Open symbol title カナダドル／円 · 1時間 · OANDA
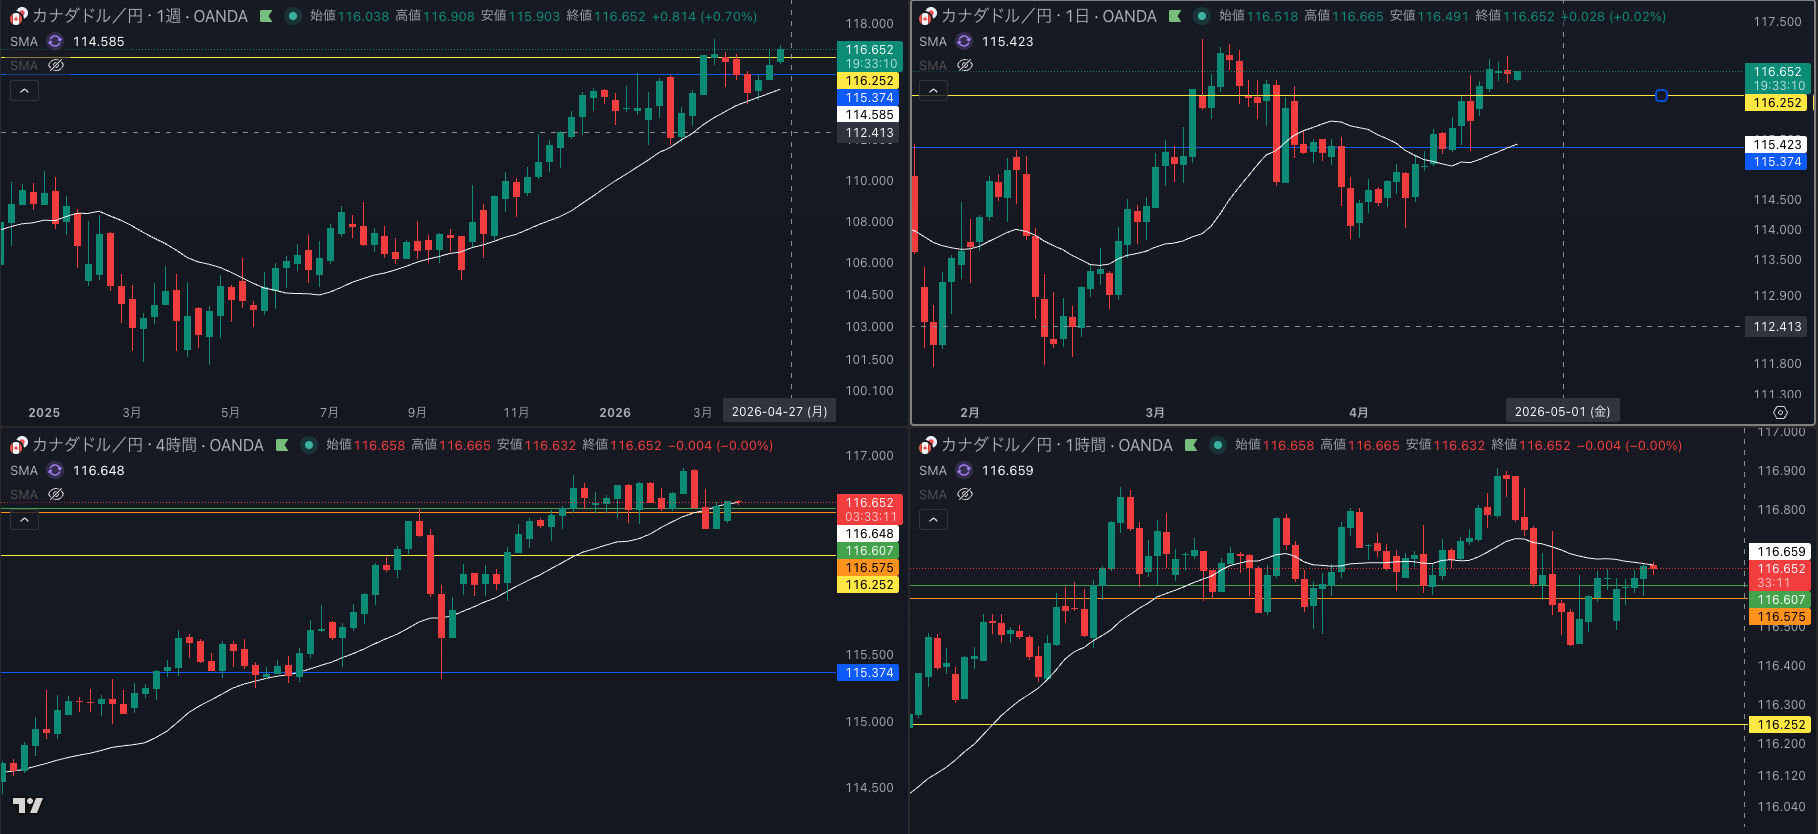 [1057, 445]
